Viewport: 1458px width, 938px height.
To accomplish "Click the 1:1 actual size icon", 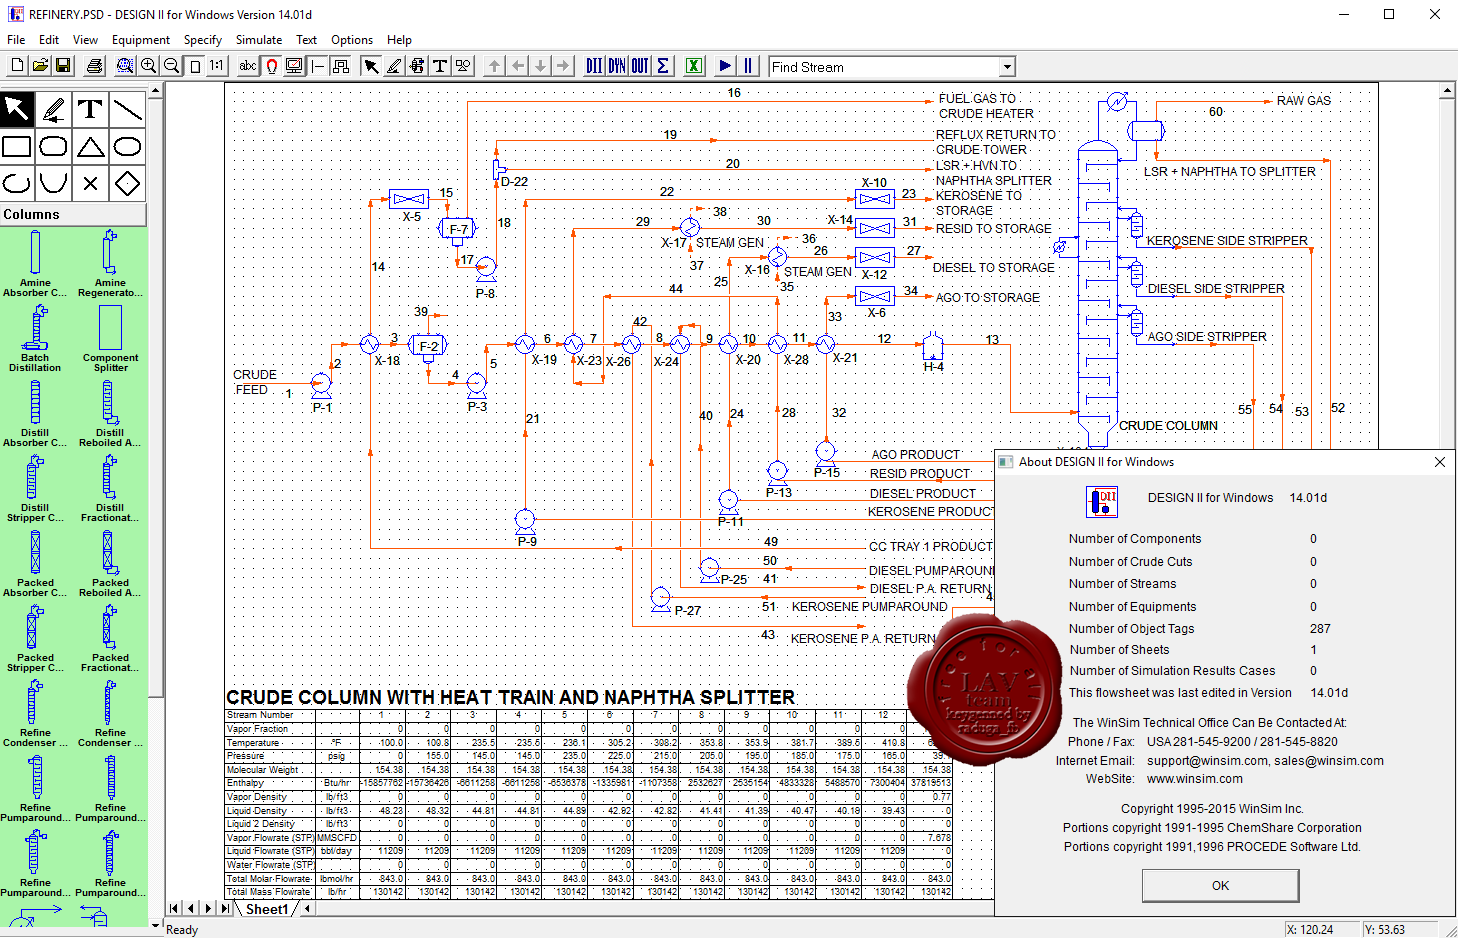I will click(217, 66).
